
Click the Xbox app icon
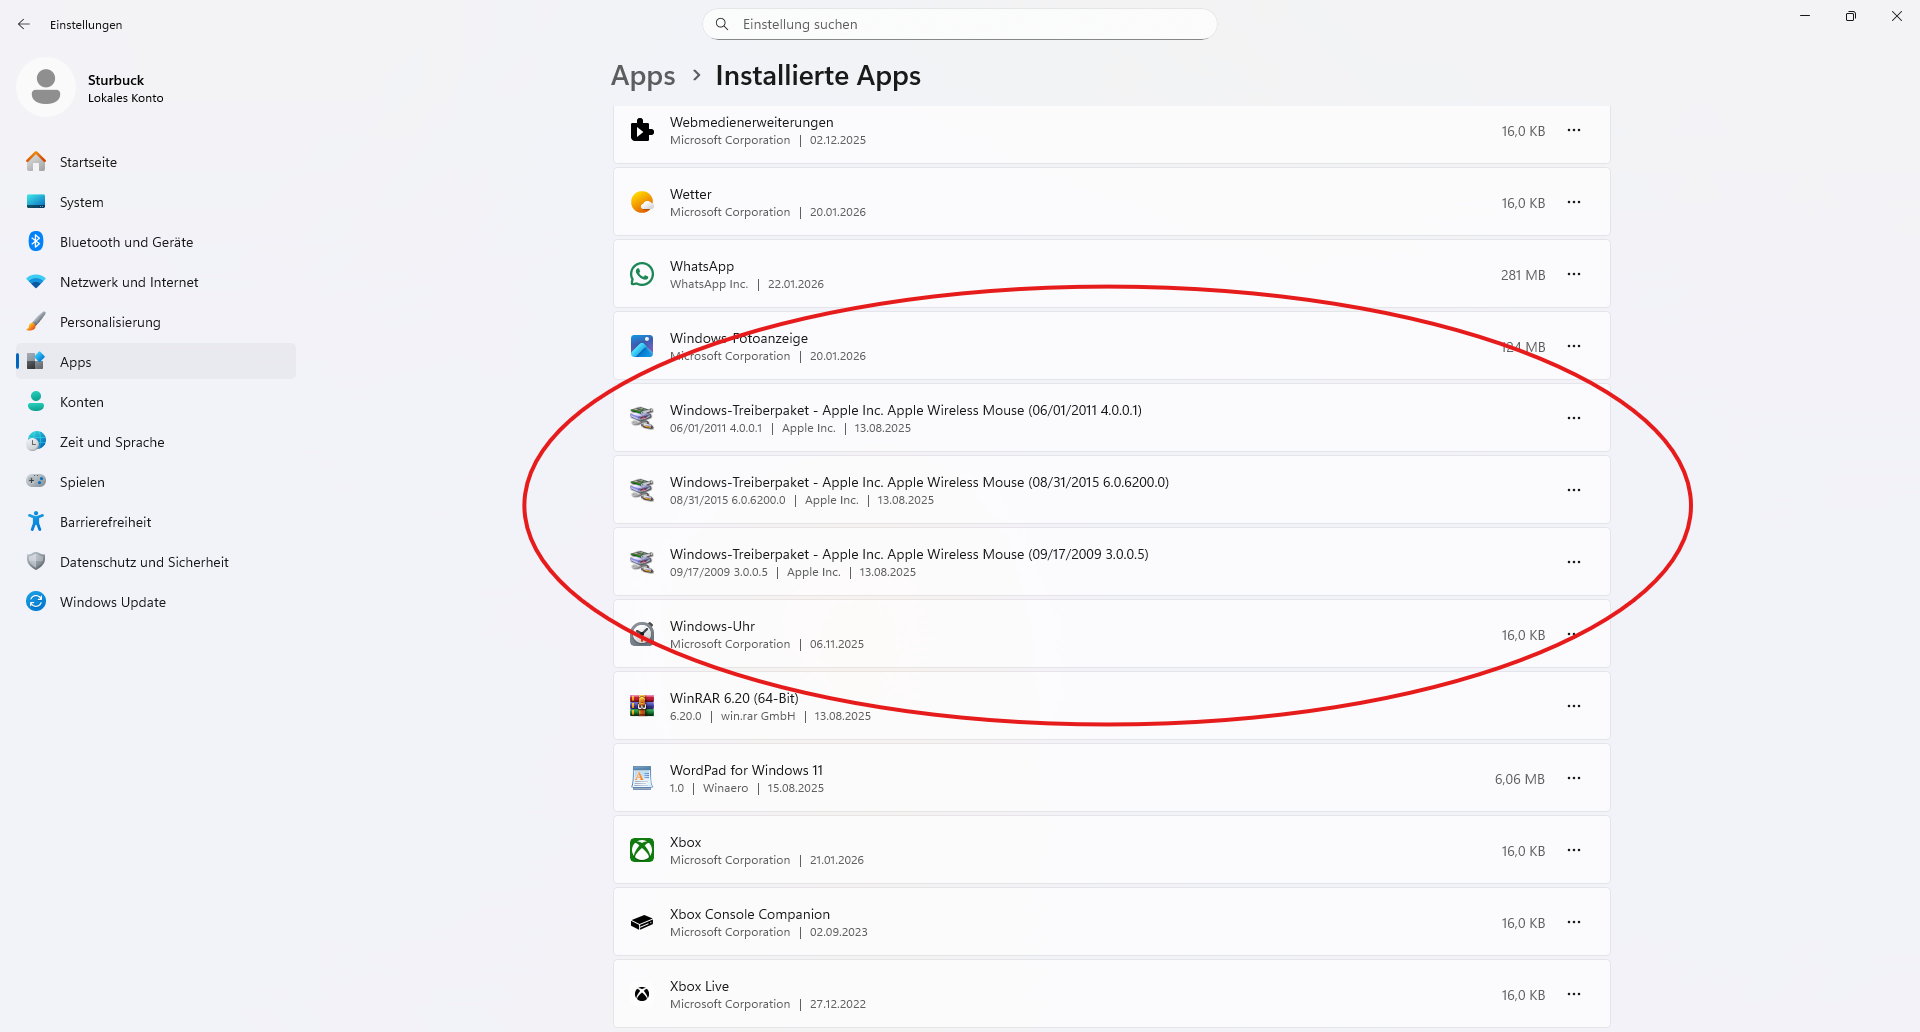tap(642, 850)
